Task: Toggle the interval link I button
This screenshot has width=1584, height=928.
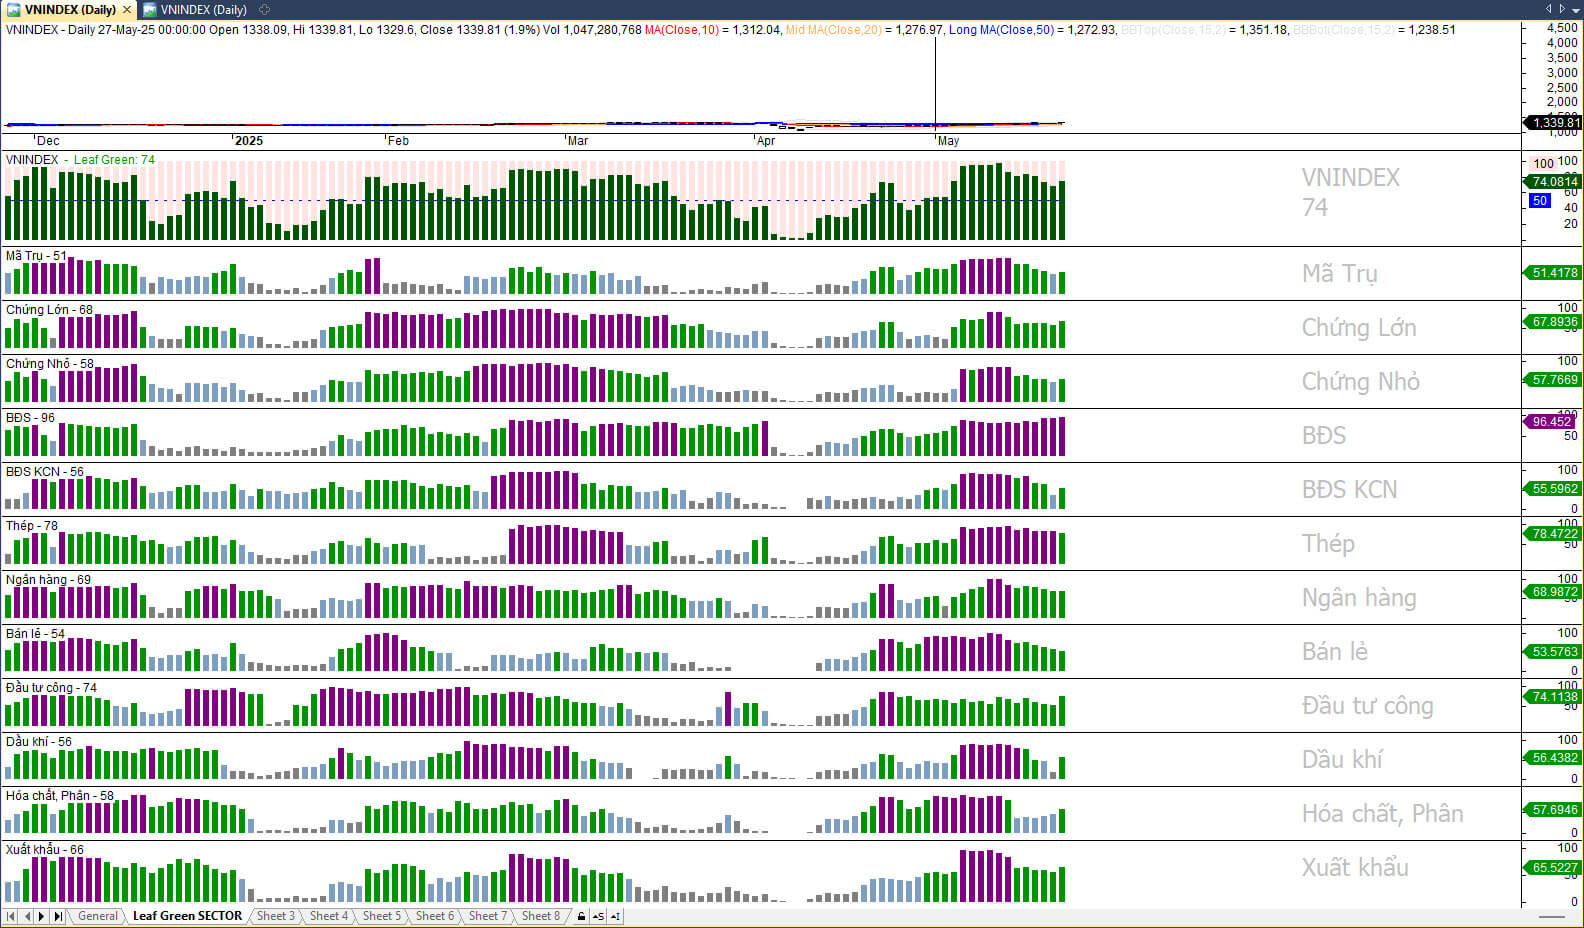Action: tap(615, 916)
